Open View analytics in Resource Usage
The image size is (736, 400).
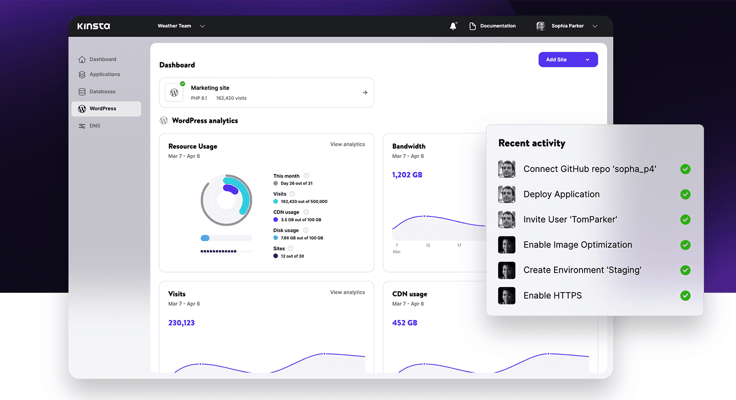coord(347,144)
